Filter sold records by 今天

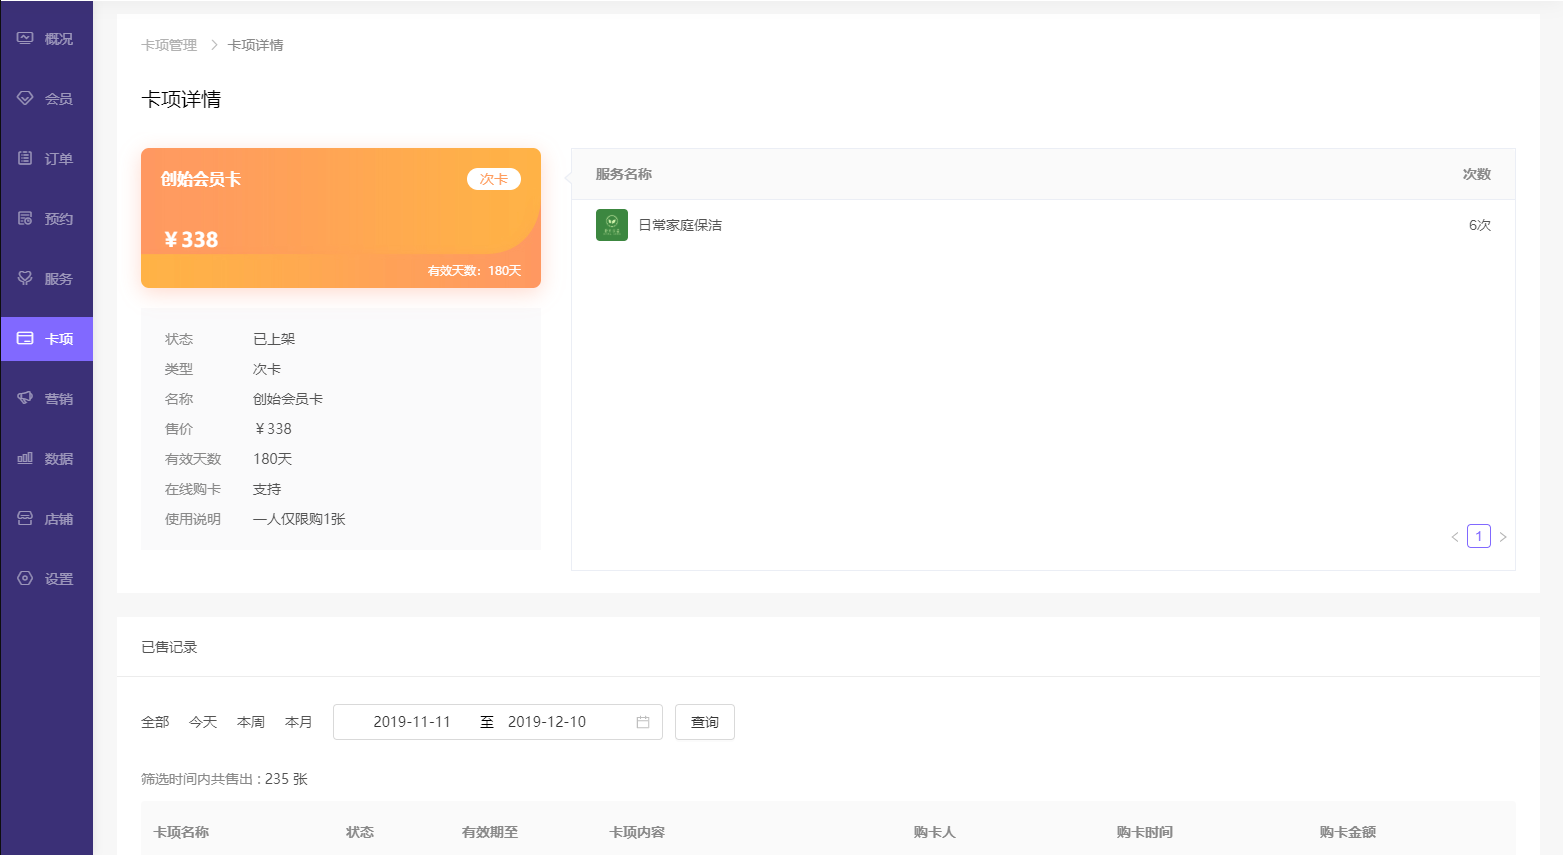(x=203, y=722)
